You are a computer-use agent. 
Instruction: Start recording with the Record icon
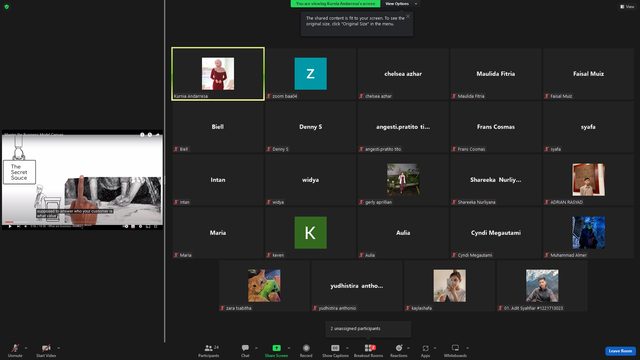[306, 348]
